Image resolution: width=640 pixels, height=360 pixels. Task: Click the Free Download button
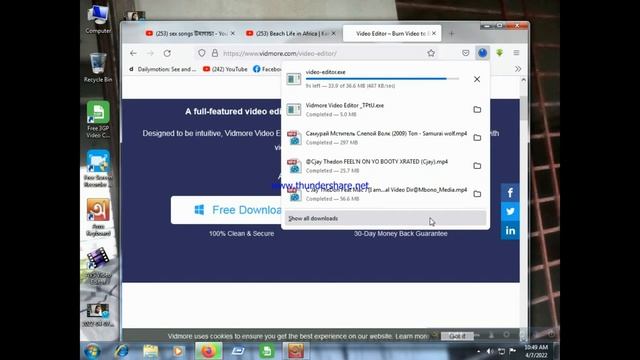click(226, 210)
